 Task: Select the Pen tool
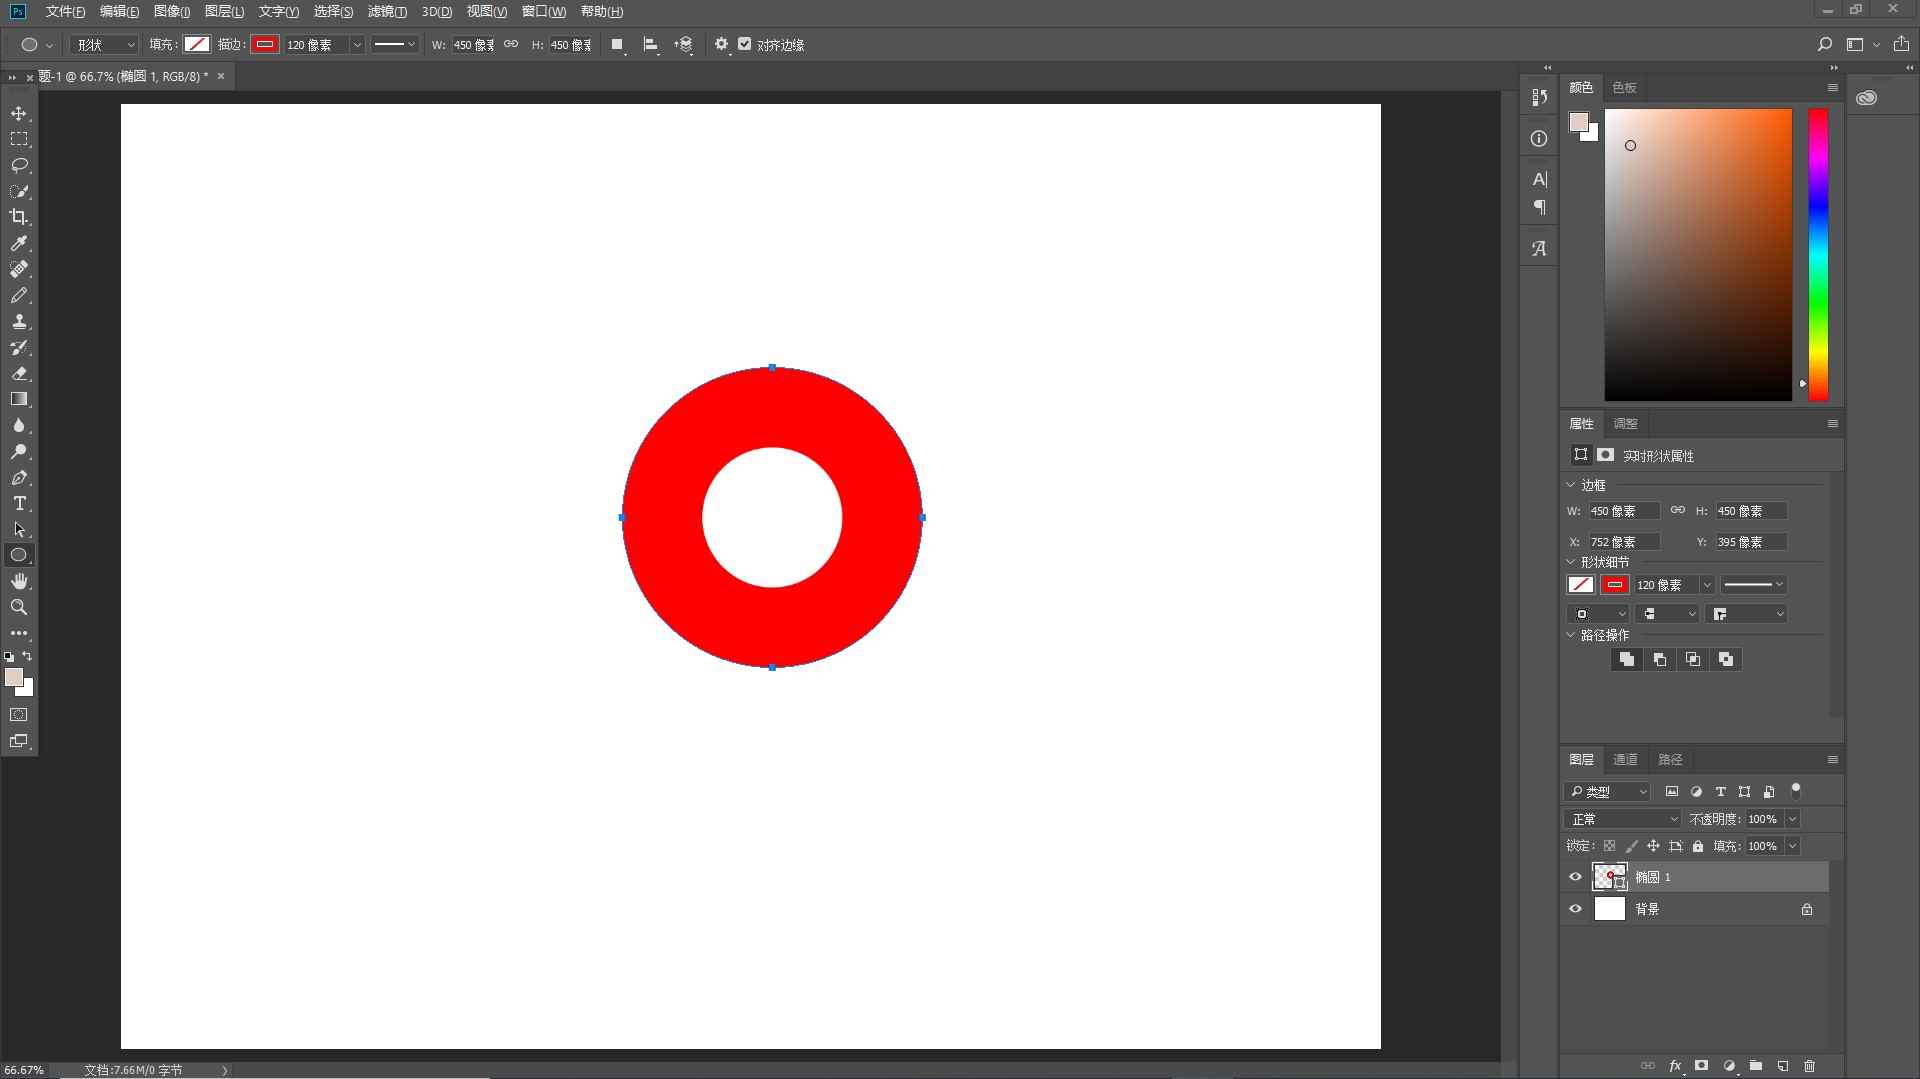pos(19,478)
